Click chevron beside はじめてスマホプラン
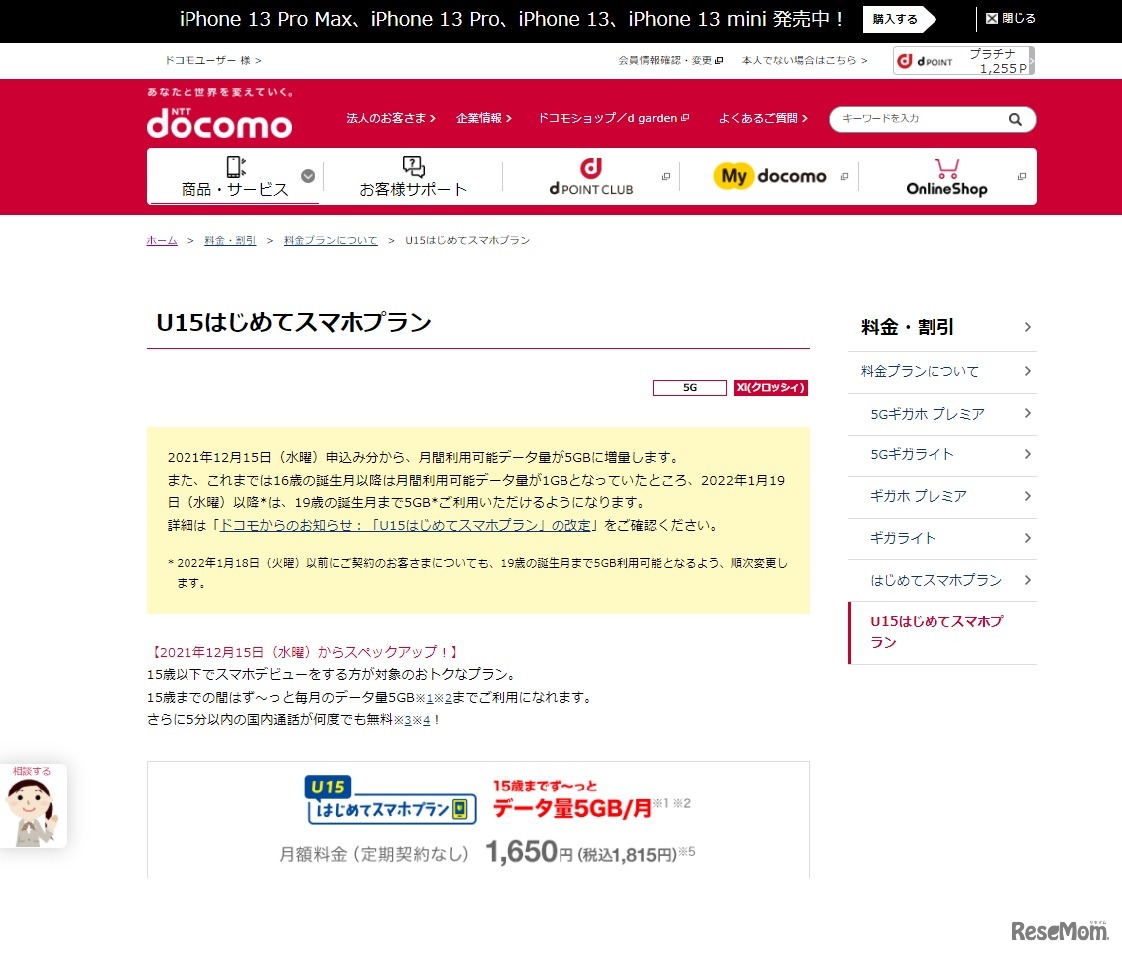Viewport: 1122px width, 954px height. (x=1028, y=580)
